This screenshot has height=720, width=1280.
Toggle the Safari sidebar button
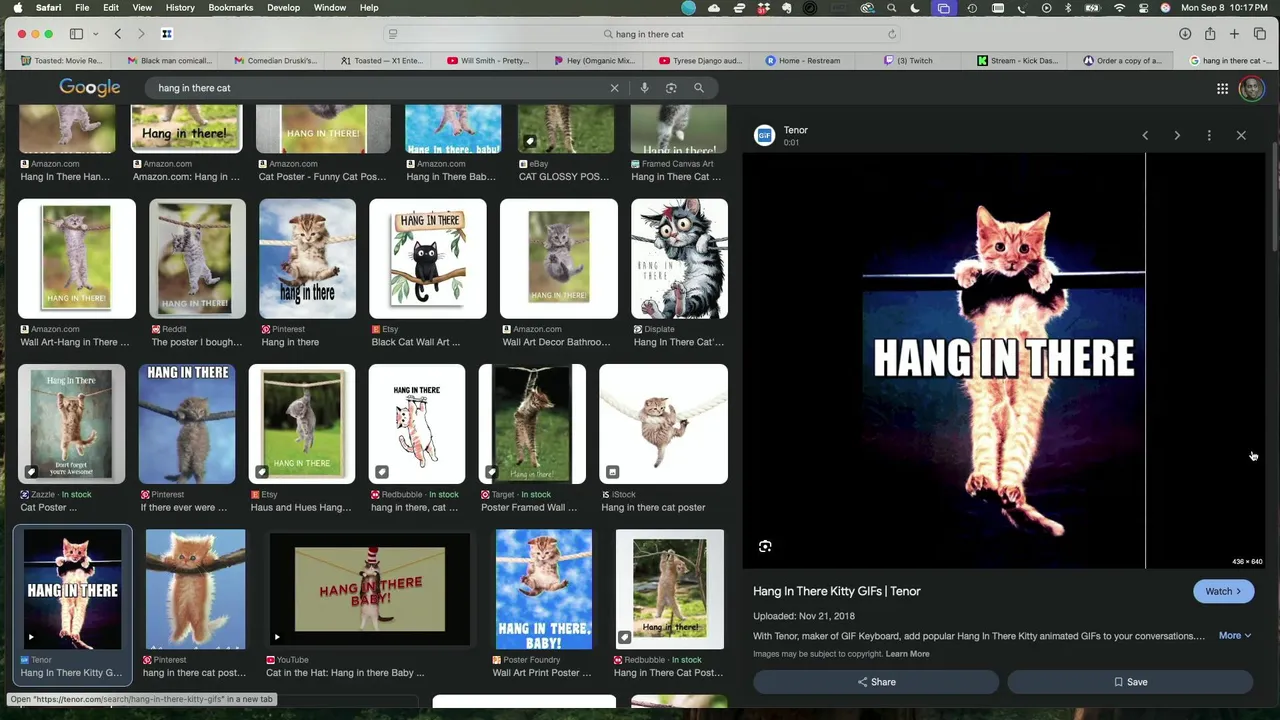[76, 34]
